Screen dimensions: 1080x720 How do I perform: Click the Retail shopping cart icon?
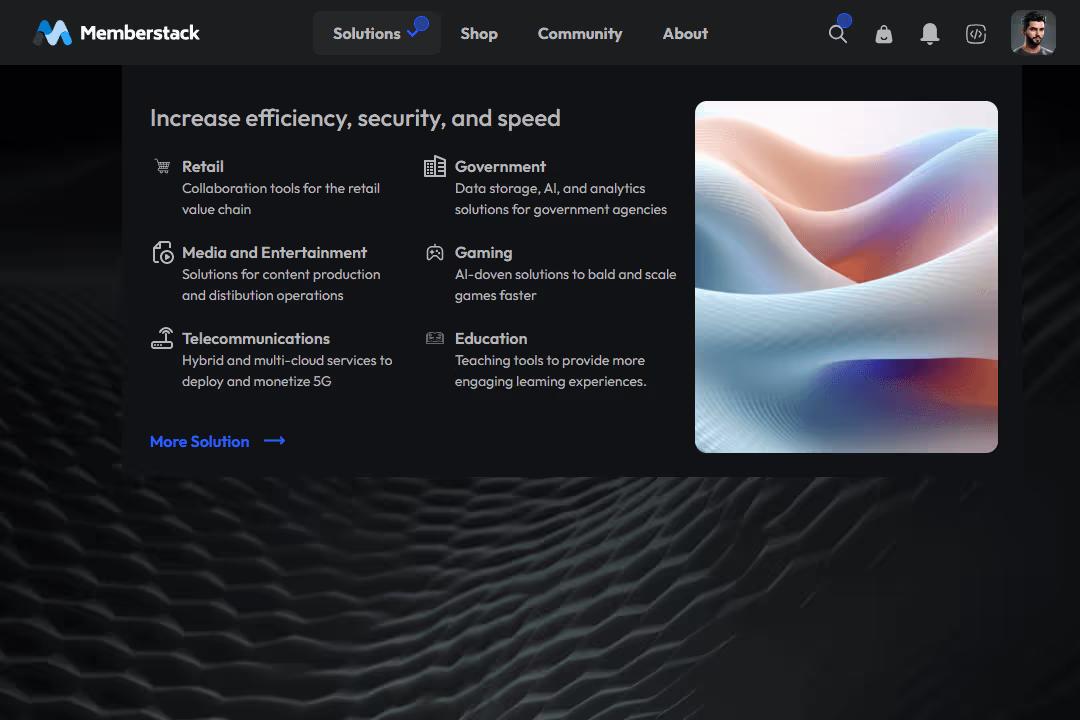coord(163,166)
